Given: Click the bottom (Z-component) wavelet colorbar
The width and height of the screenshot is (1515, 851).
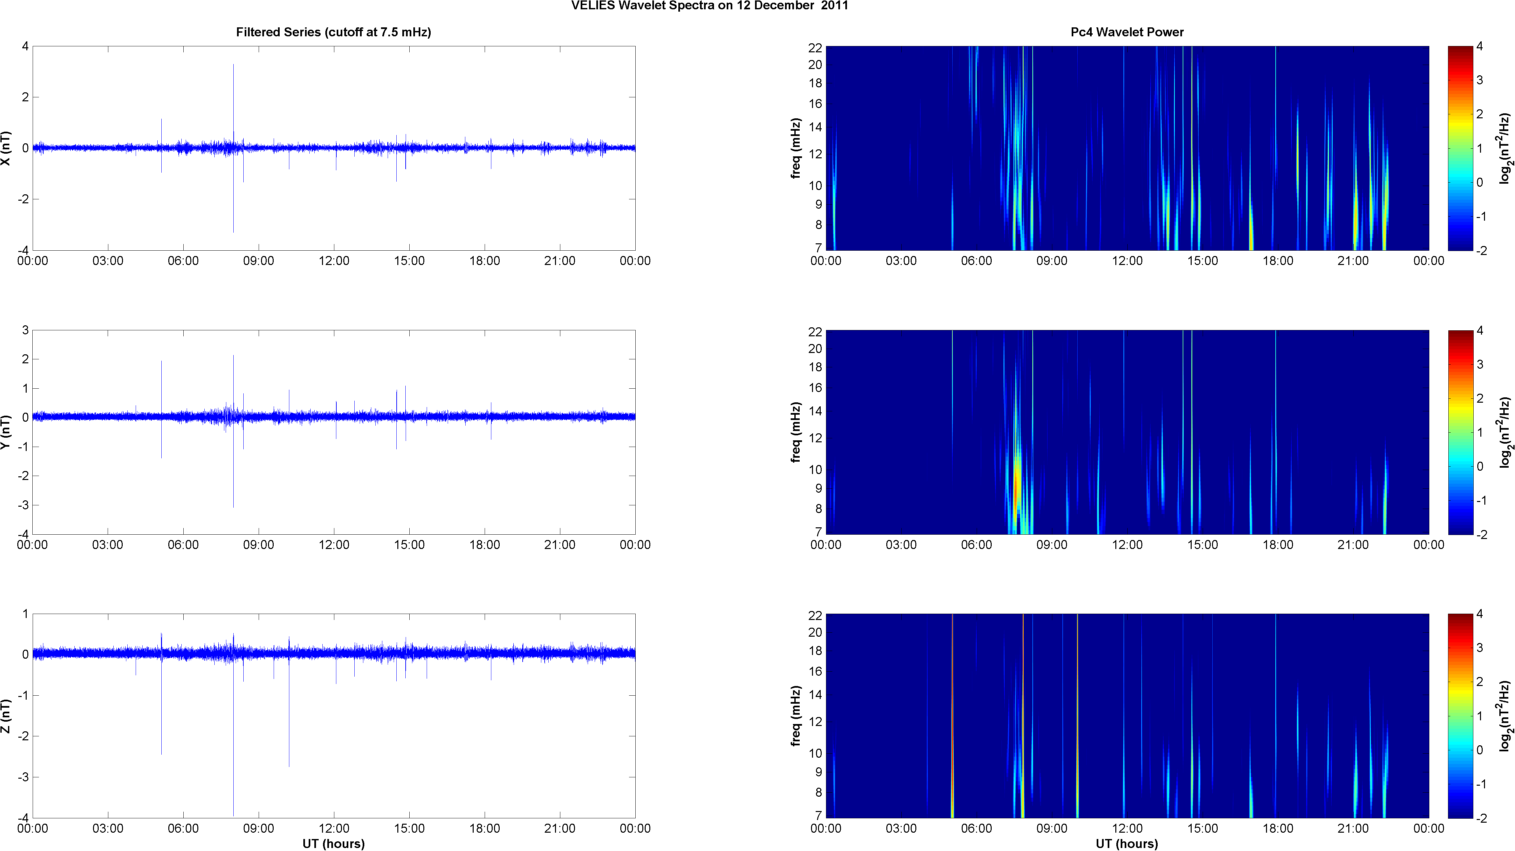Looking at the screenshot, I should [1460, 716].
